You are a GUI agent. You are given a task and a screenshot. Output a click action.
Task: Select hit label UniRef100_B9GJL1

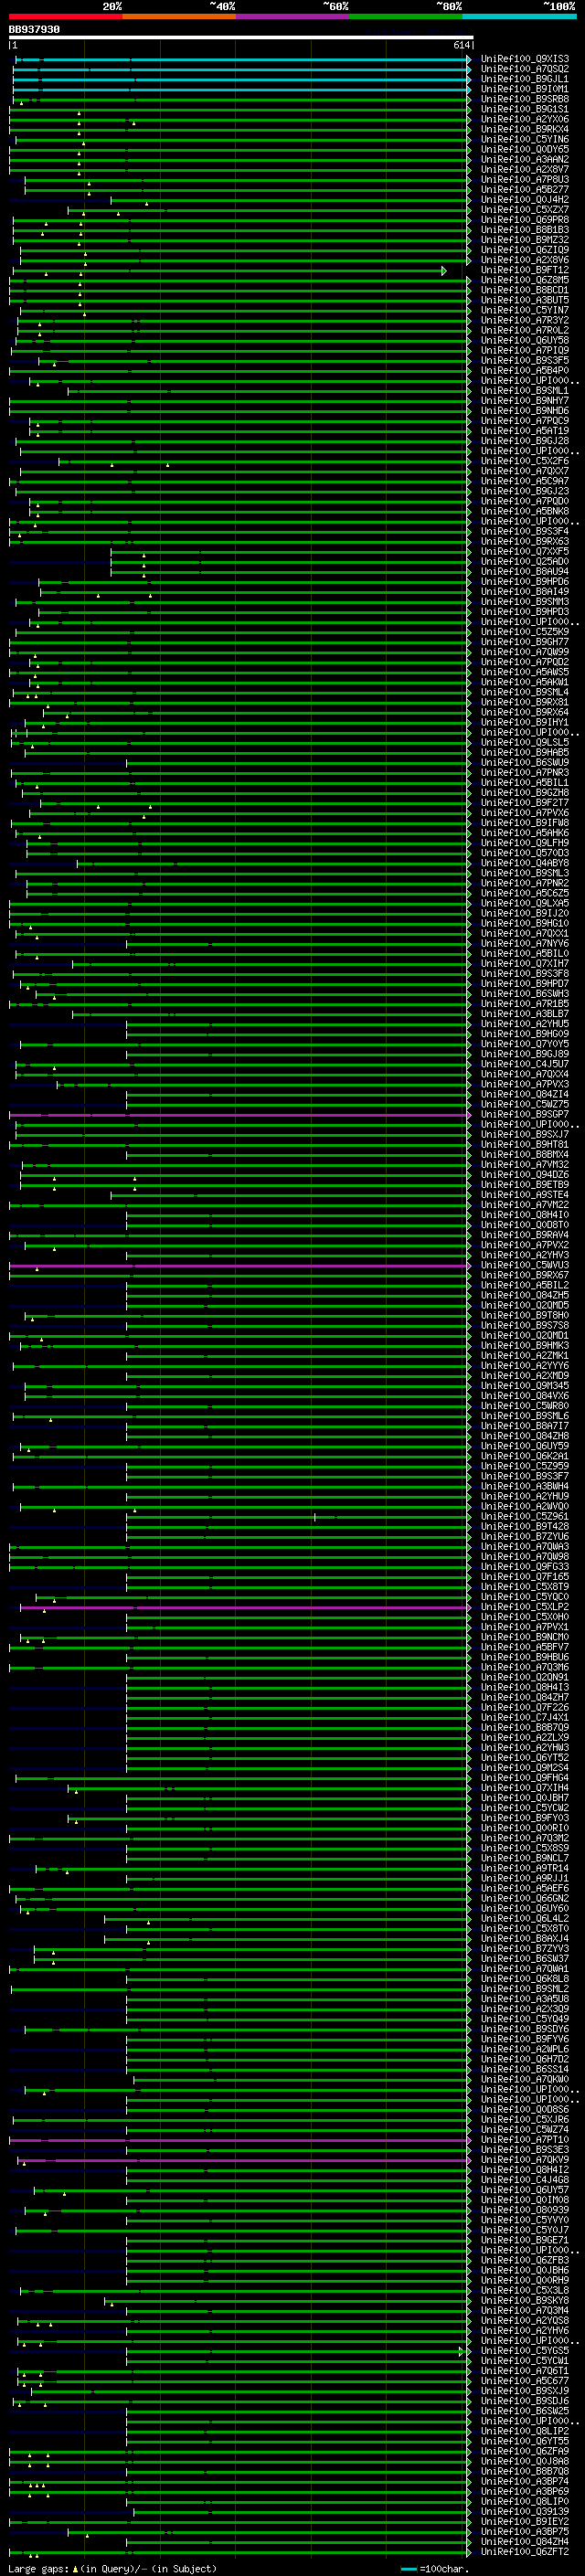pyautogui.click(x=524, y=79)
